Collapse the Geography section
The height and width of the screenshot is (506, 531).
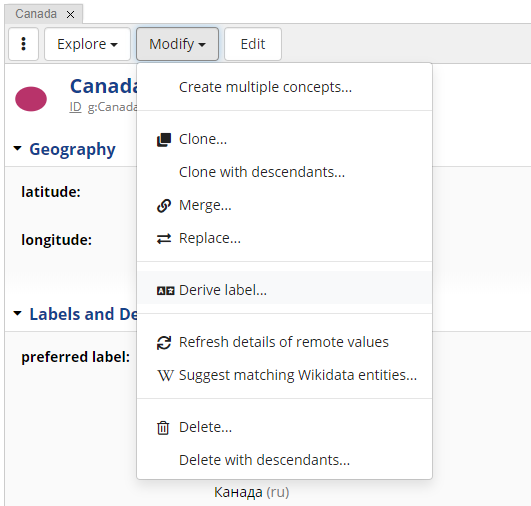[17, 148]
